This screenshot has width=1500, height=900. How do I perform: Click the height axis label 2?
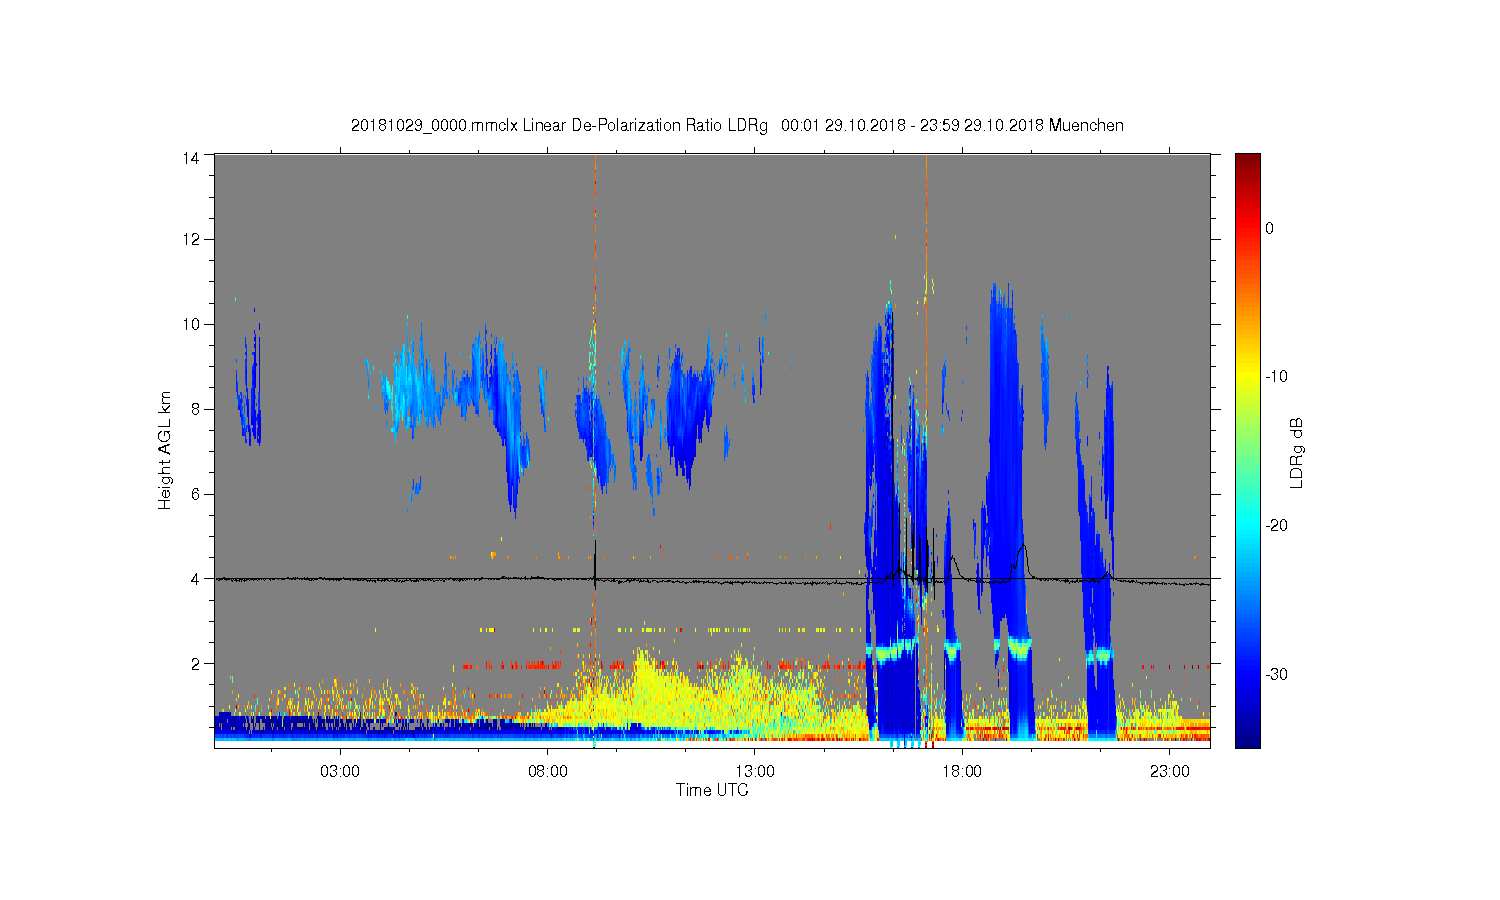[x=195, y=664]
